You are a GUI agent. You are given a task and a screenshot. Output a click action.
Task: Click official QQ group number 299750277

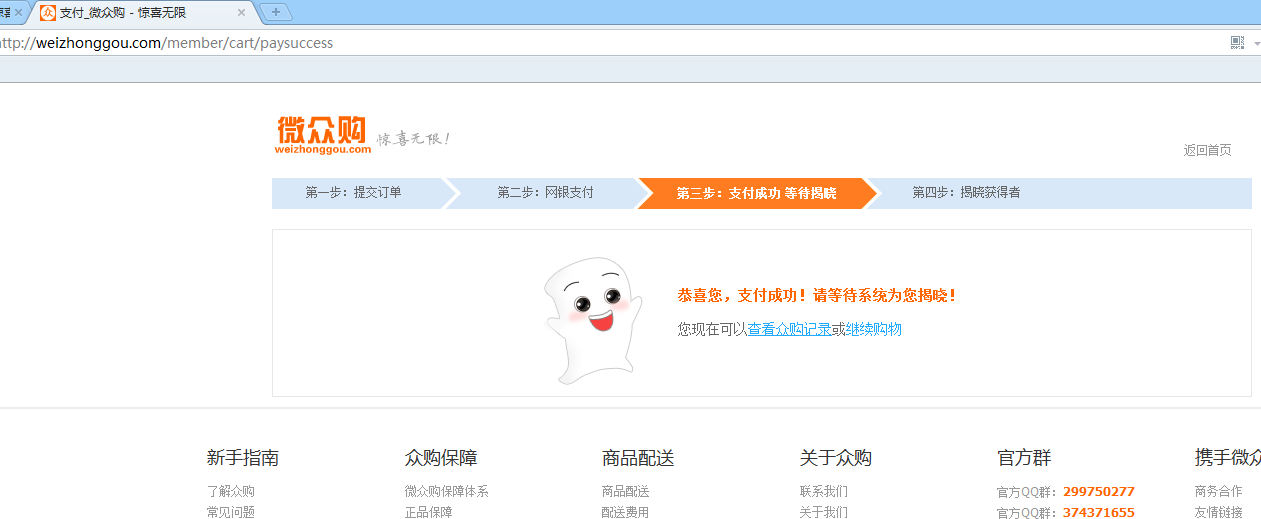(x=1099, y=491)
